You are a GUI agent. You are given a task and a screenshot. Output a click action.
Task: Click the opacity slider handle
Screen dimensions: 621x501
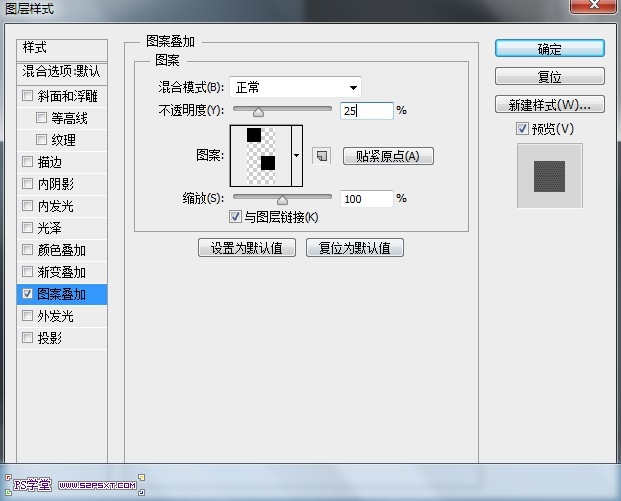pos(258,112)
